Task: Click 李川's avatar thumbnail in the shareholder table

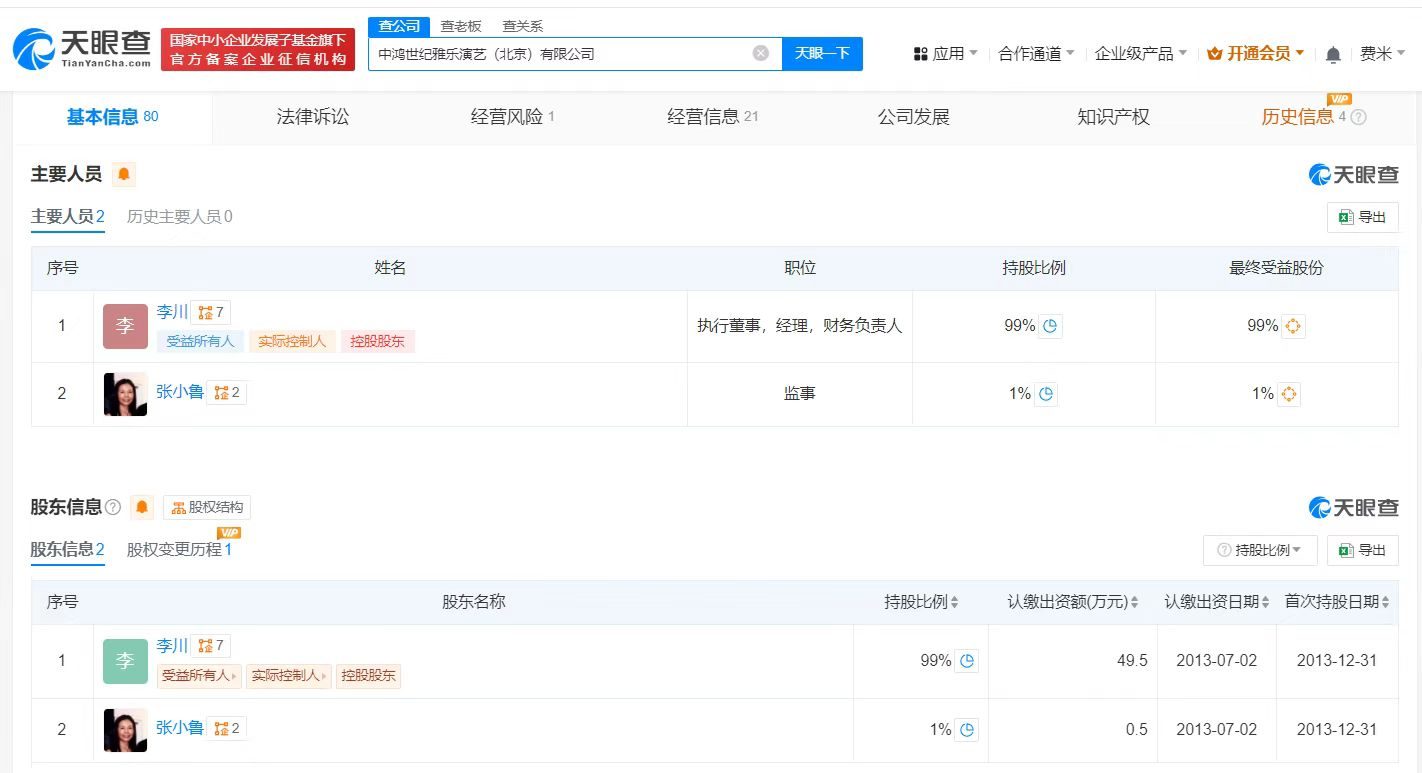Action: (x=124, y=661)
